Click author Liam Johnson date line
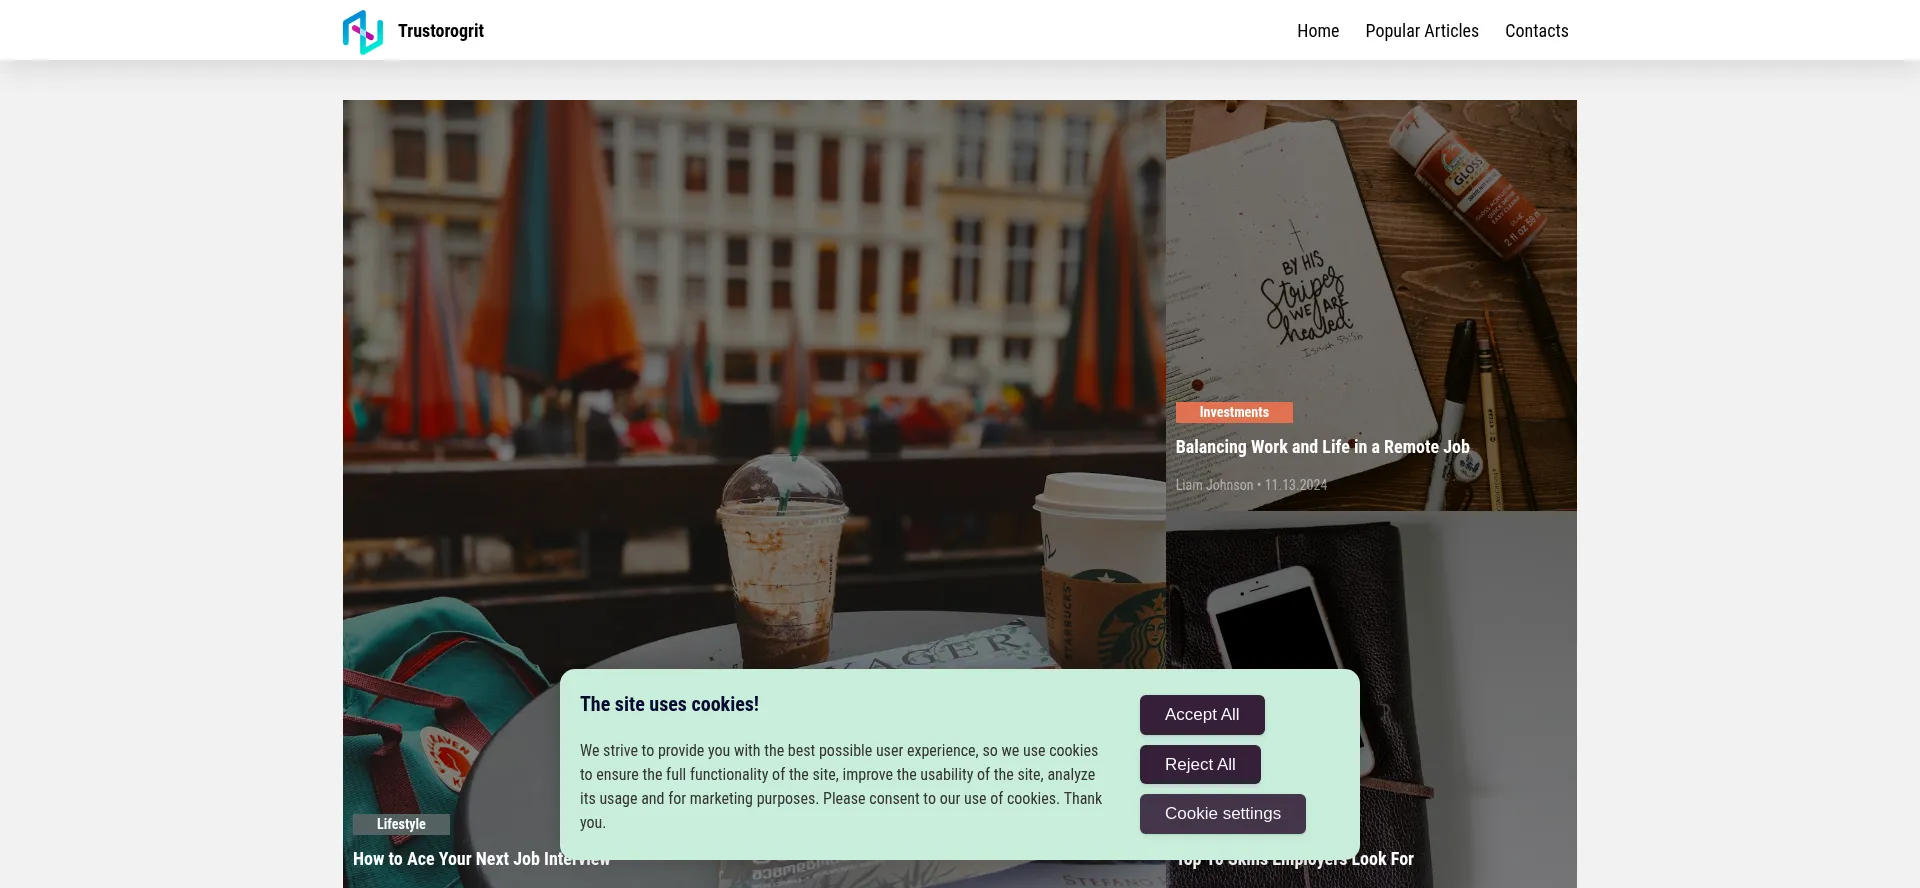Viewport: 1920px width, 888px height. 1251,485
